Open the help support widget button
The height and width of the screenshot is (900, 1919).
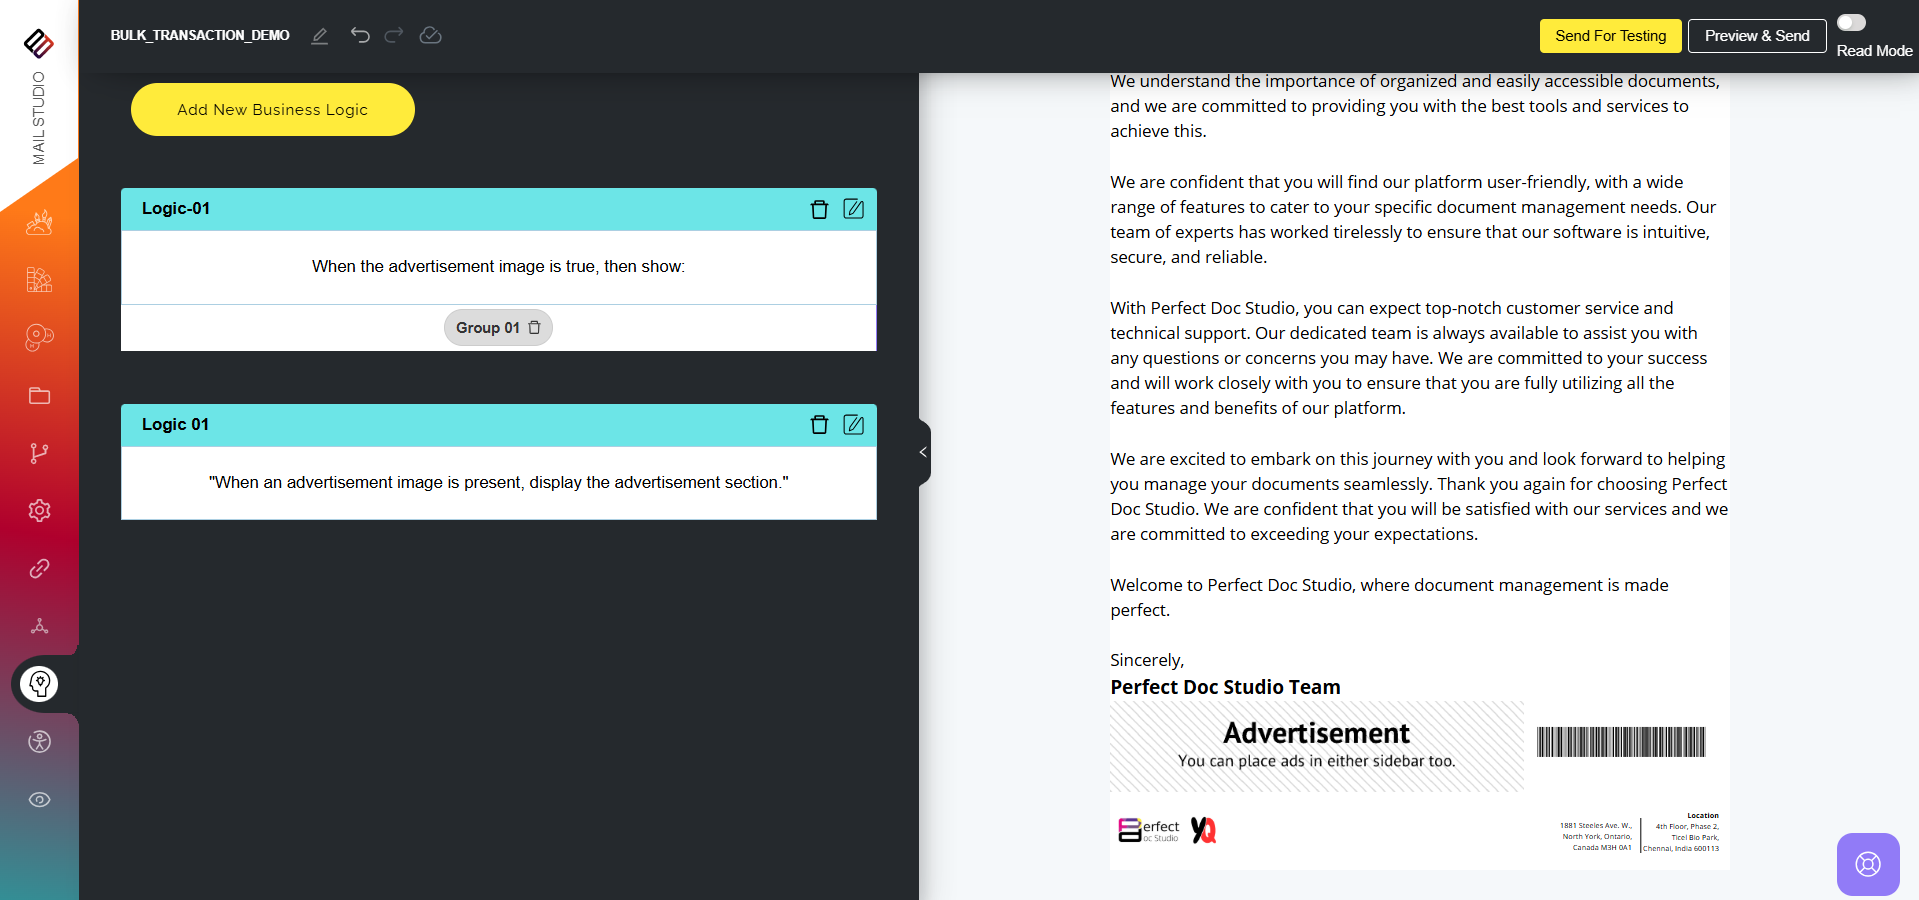(1867, 864)
